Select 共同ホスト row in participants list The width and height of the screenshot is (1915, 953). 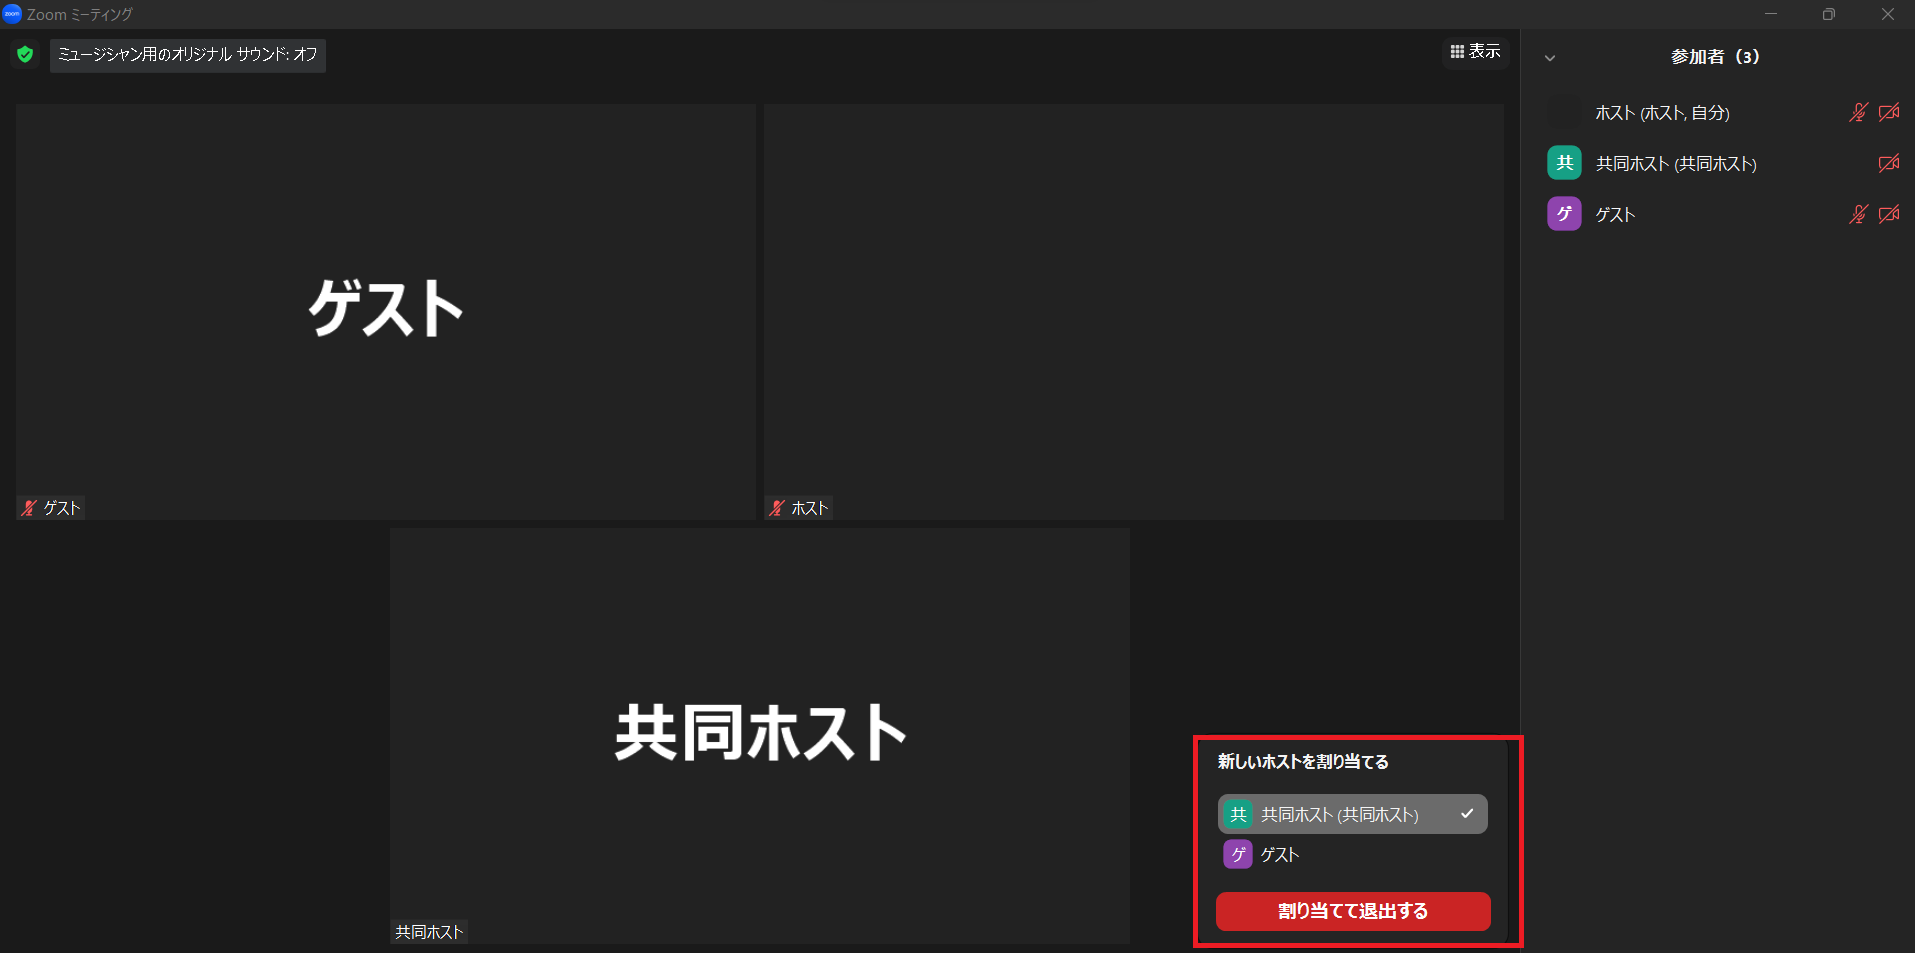click(1676, 163)
